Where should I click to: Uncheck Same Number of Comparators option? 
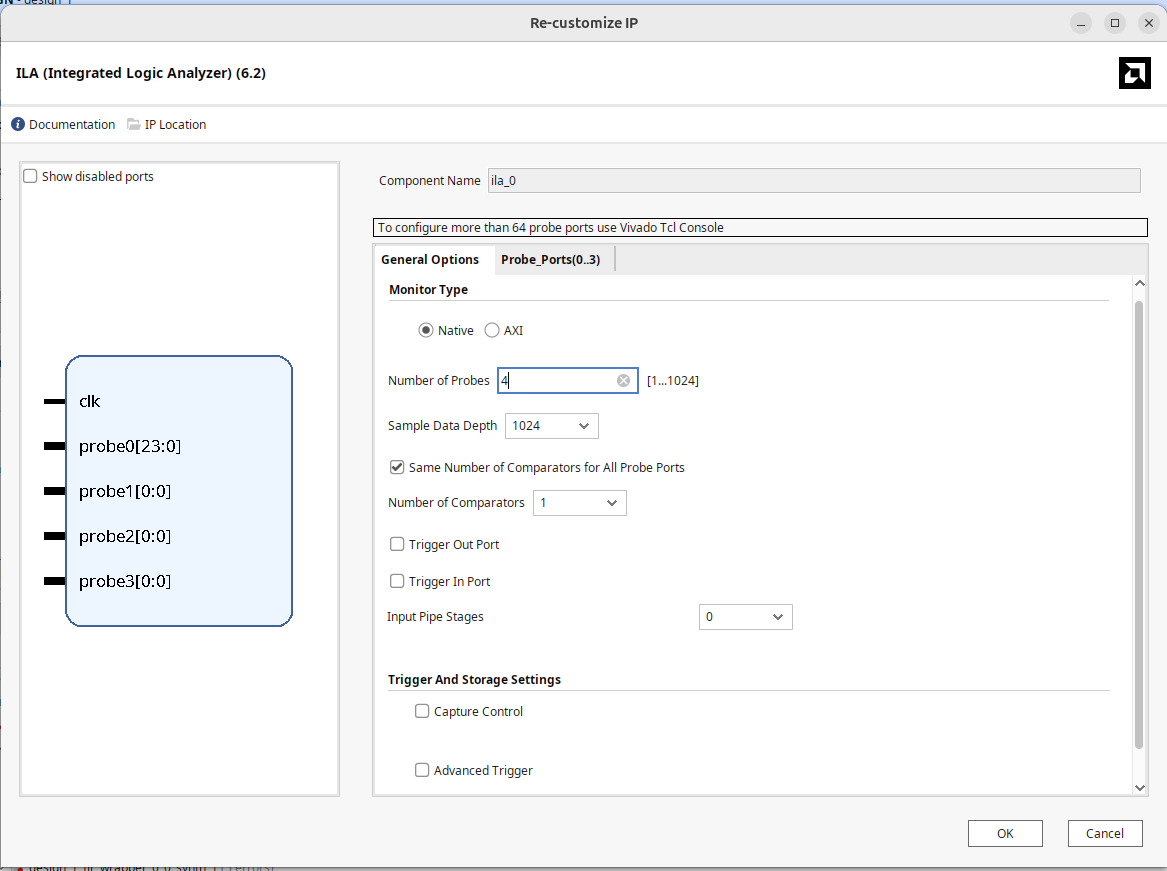click(397, 468)
